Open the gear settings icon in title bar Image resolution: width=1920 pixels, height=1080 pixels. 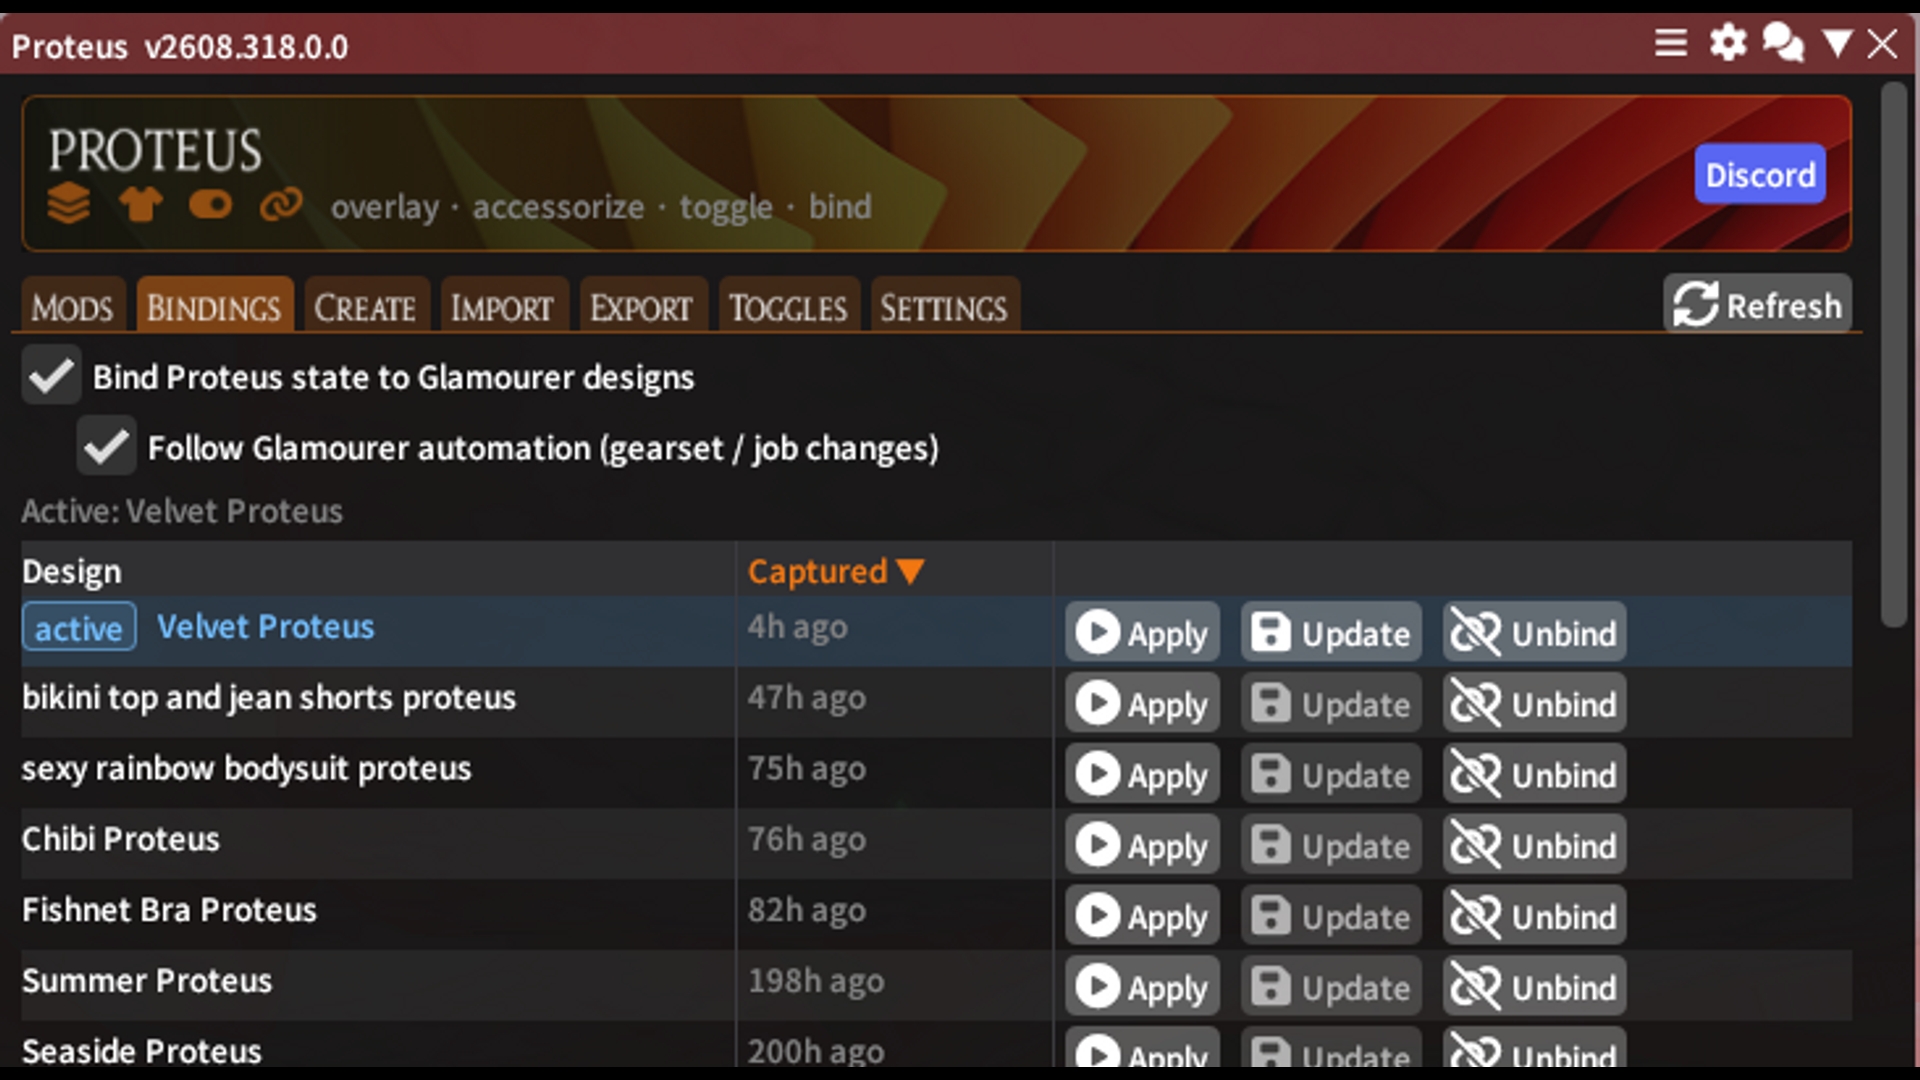coord(1727,43)
